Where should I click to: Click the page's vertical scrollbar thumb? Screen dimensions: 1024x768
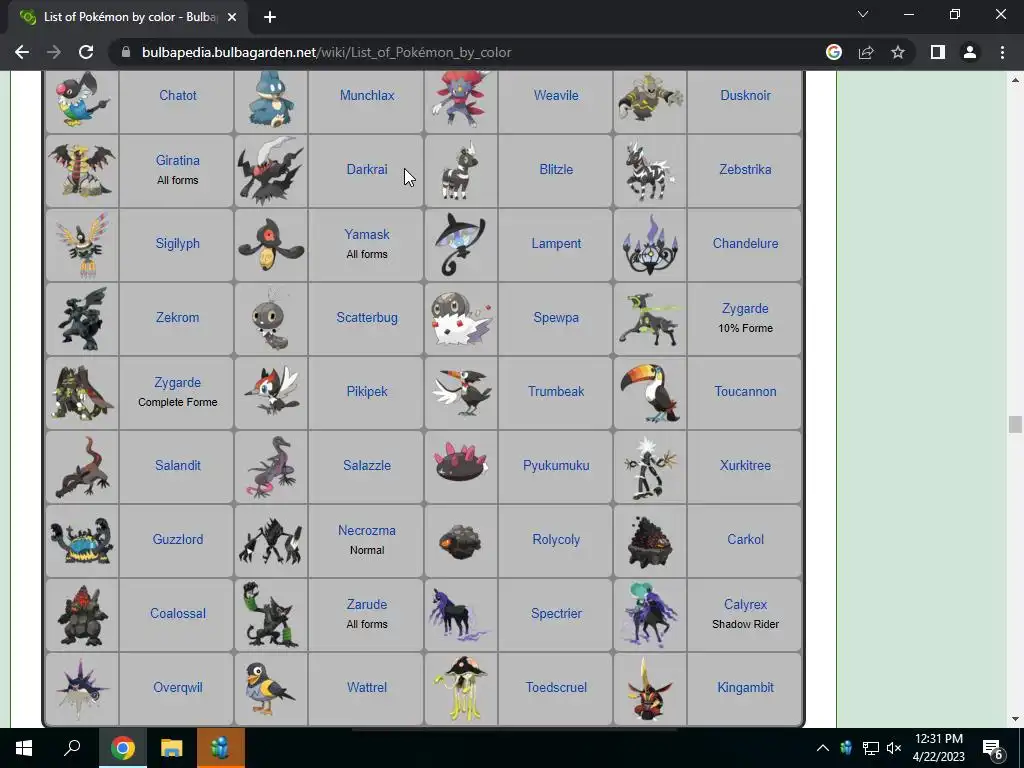click(x=1014, y=424)
